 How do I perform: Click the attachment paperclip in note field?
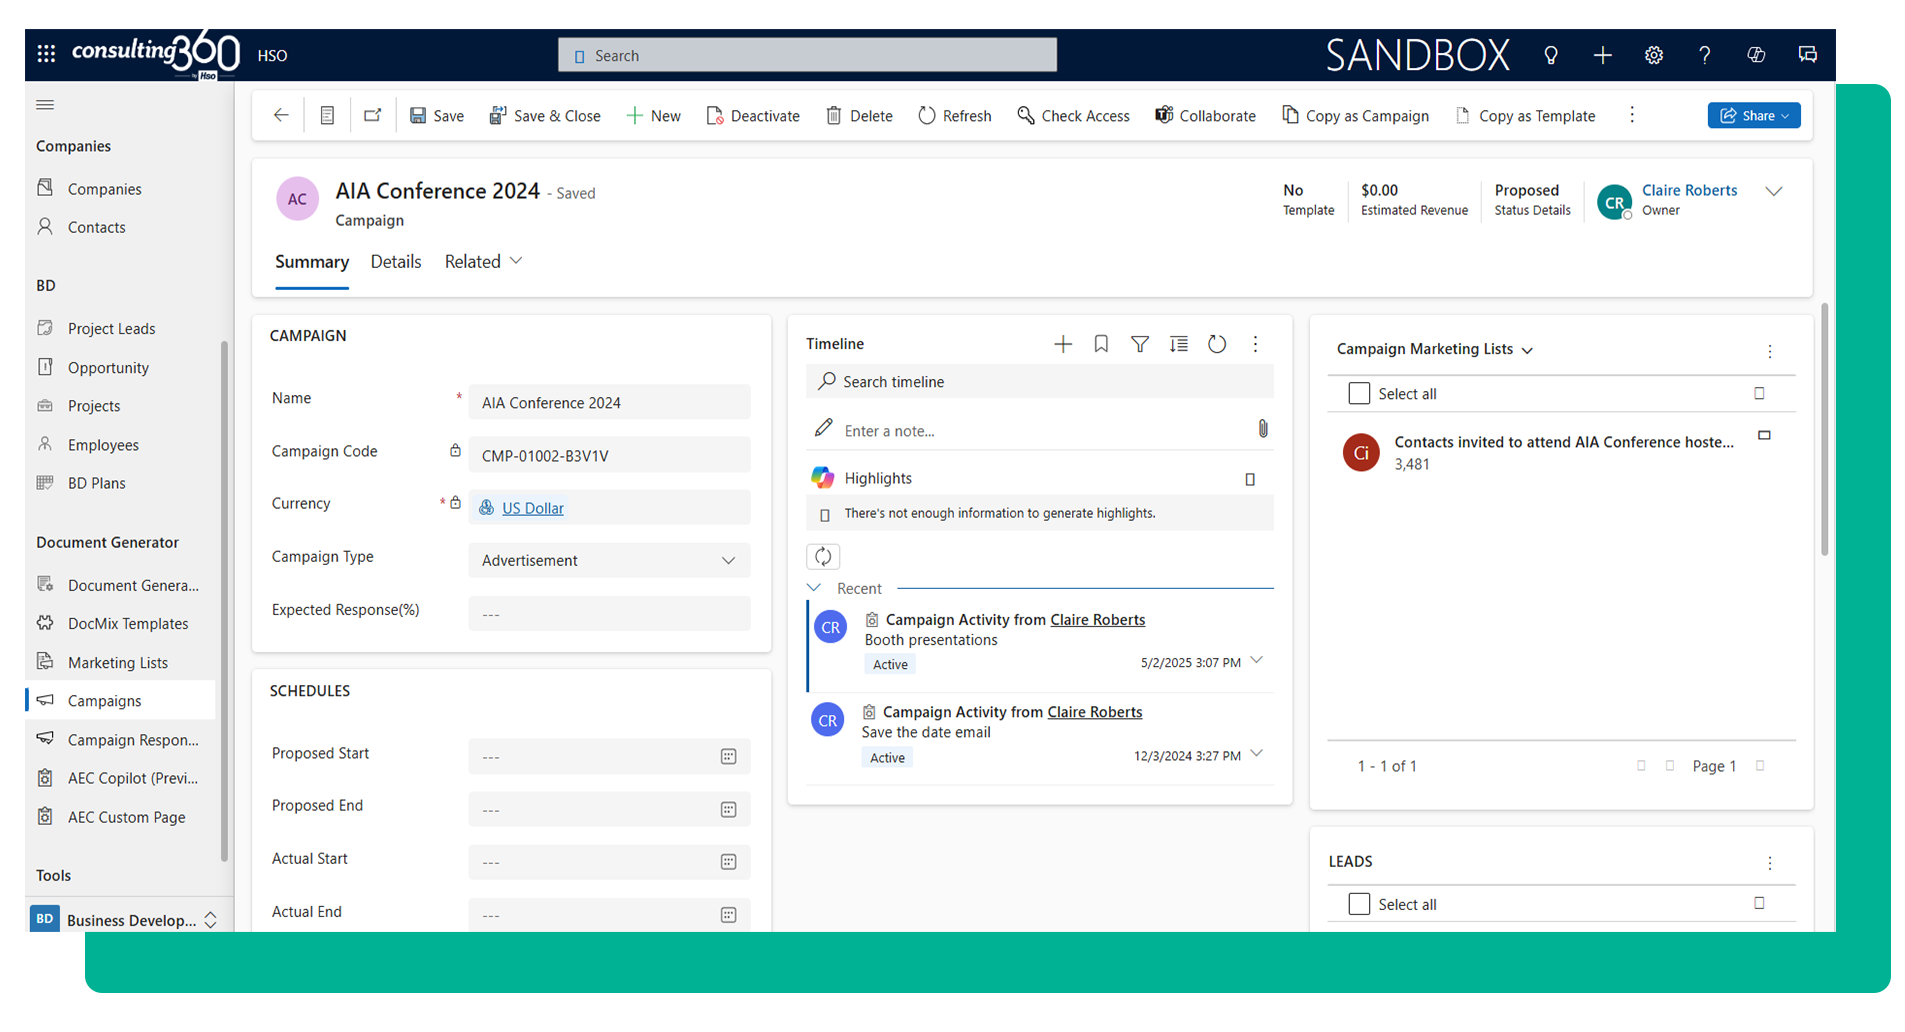pyautogui.click(x=1262, y=429)
